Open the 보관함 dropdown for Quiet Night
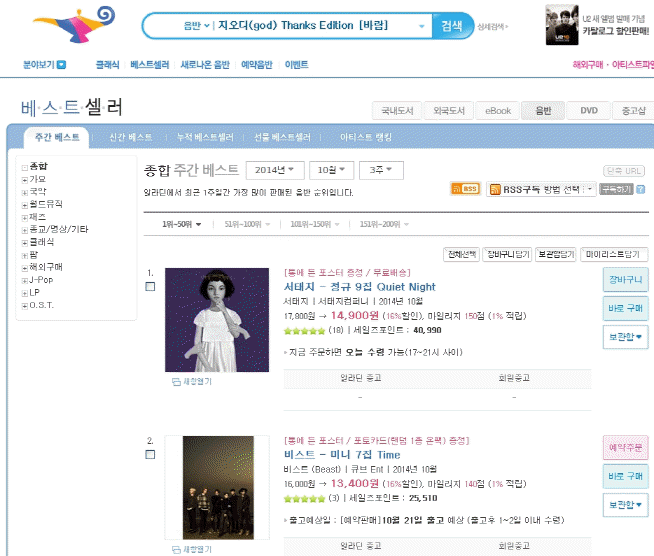This screenshot has height=556, width=654. pos(626,337)
